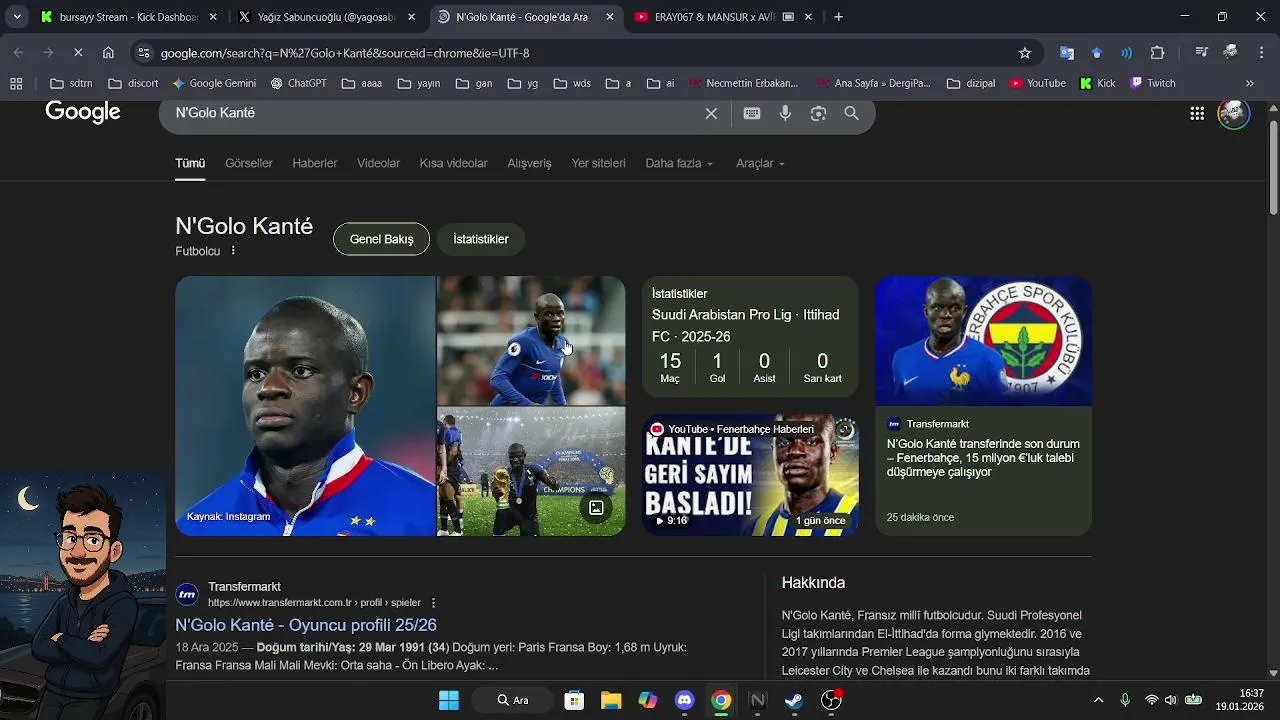1280x720 pixels.
Task: Play the Kante'de Geri Sayım Başladı video
Action: pos(750,475)
